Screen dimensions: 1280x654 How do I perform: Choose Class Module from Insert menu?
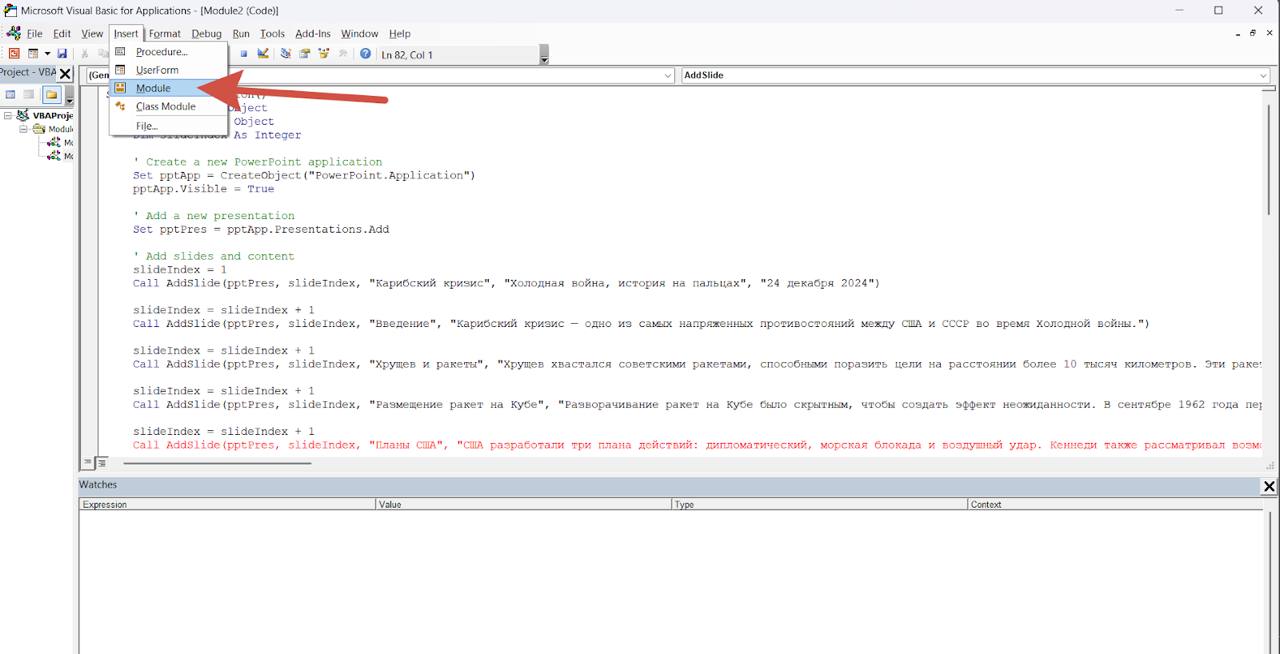tap(168, 106)
